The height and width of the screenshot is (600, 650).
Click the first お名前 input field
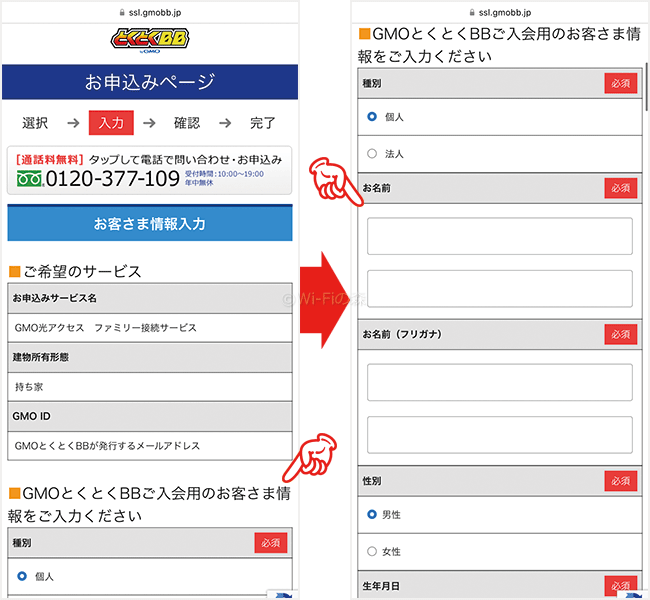coord(500,236)
